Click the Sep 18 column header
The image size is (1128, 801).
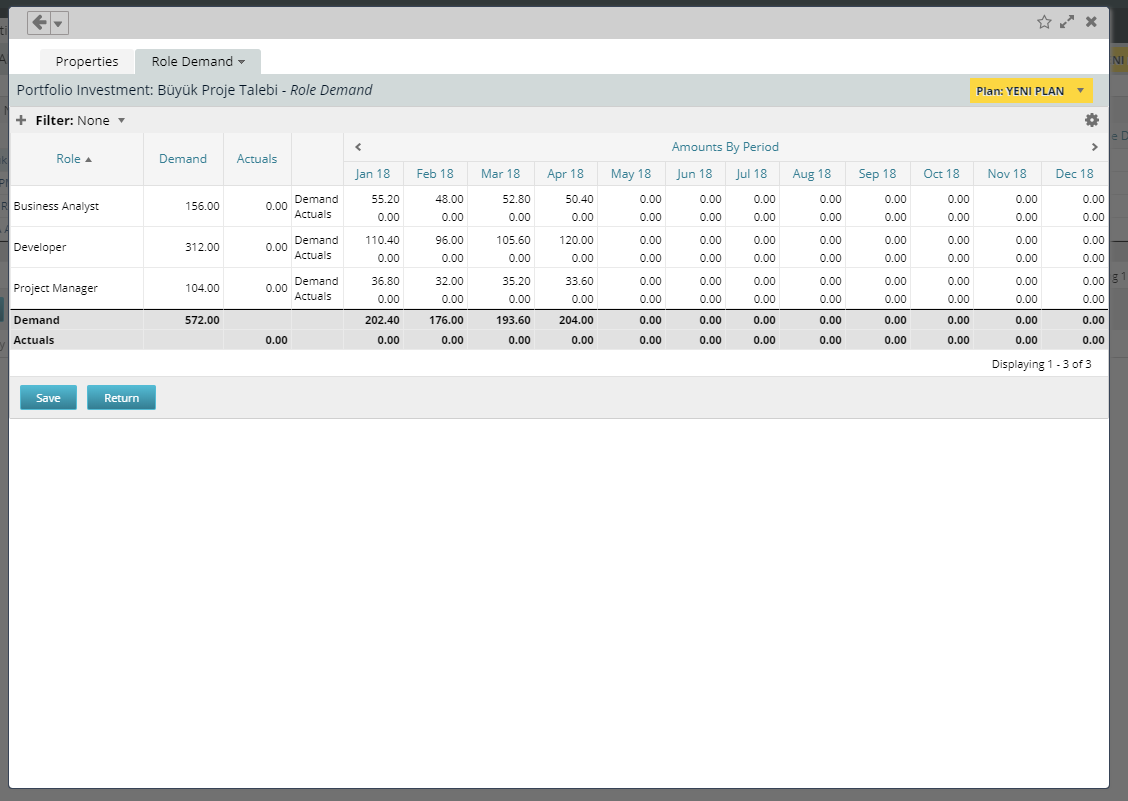[878, 173]
